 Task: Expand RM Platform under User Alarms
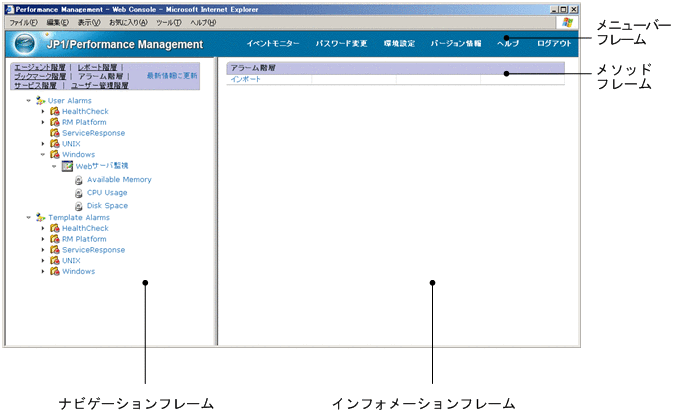click(42, 122)
